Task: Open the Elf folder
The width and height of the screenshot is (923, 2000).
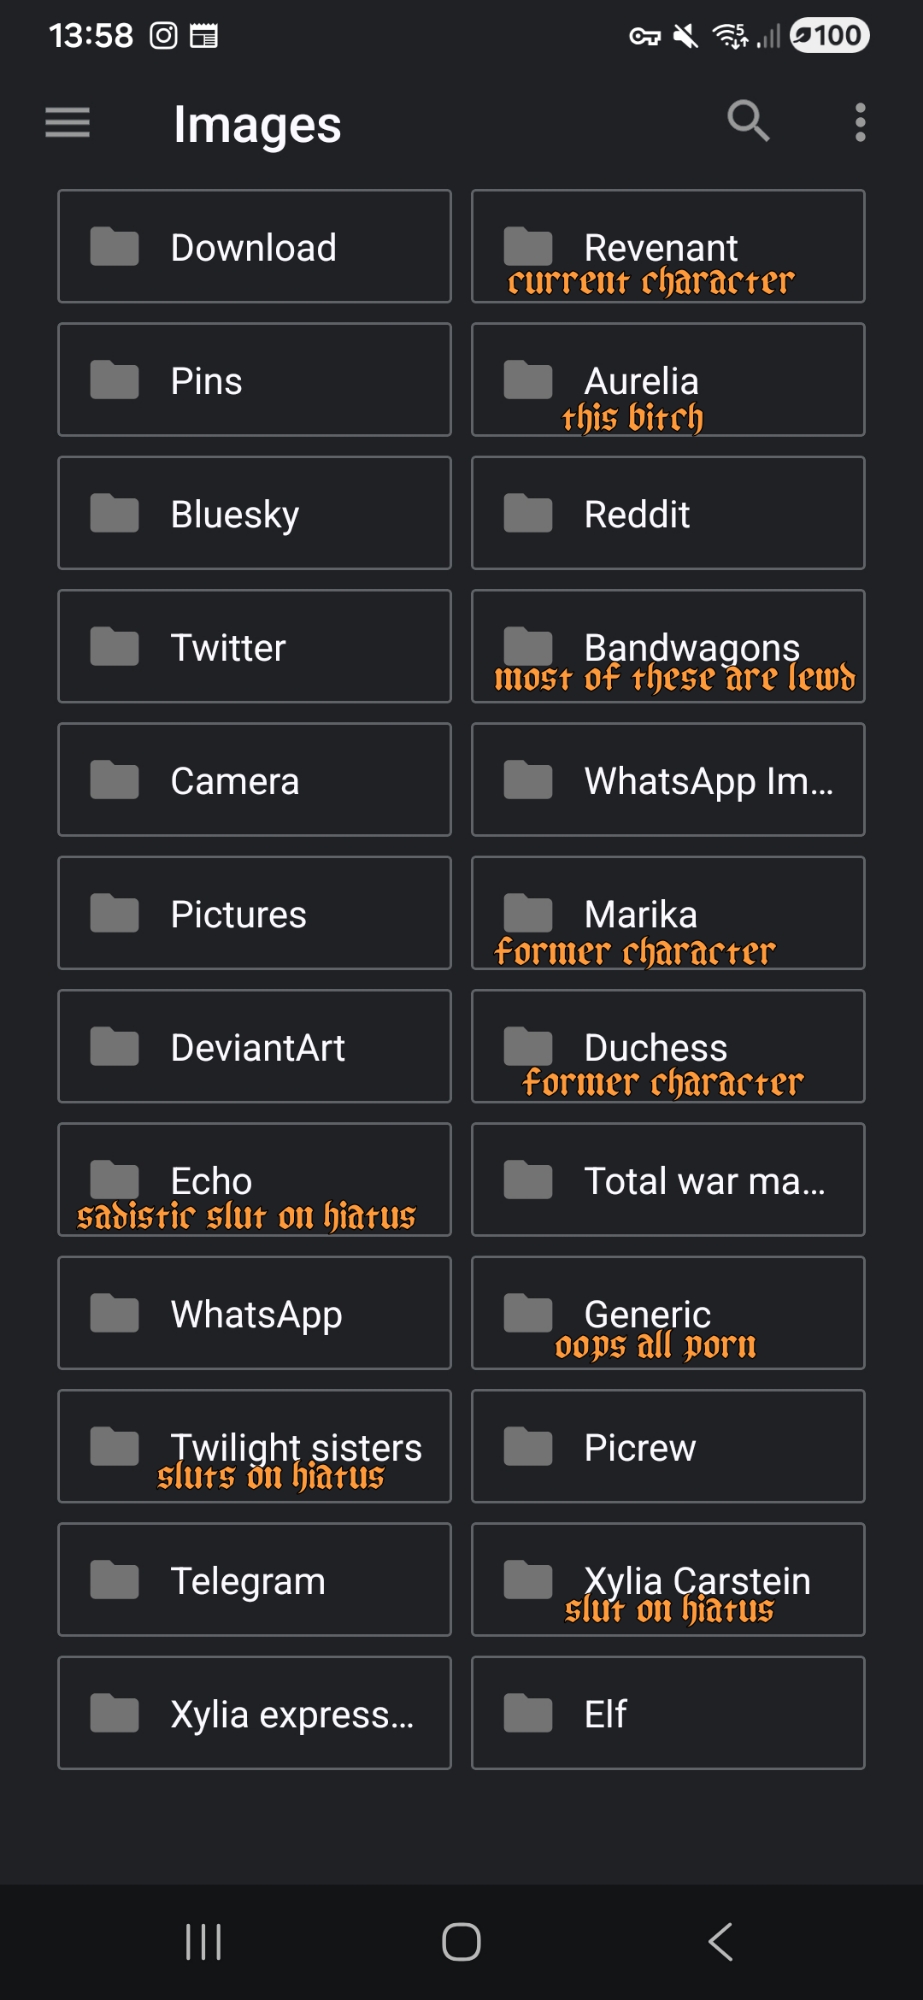Action: [x=667, y=1713]
